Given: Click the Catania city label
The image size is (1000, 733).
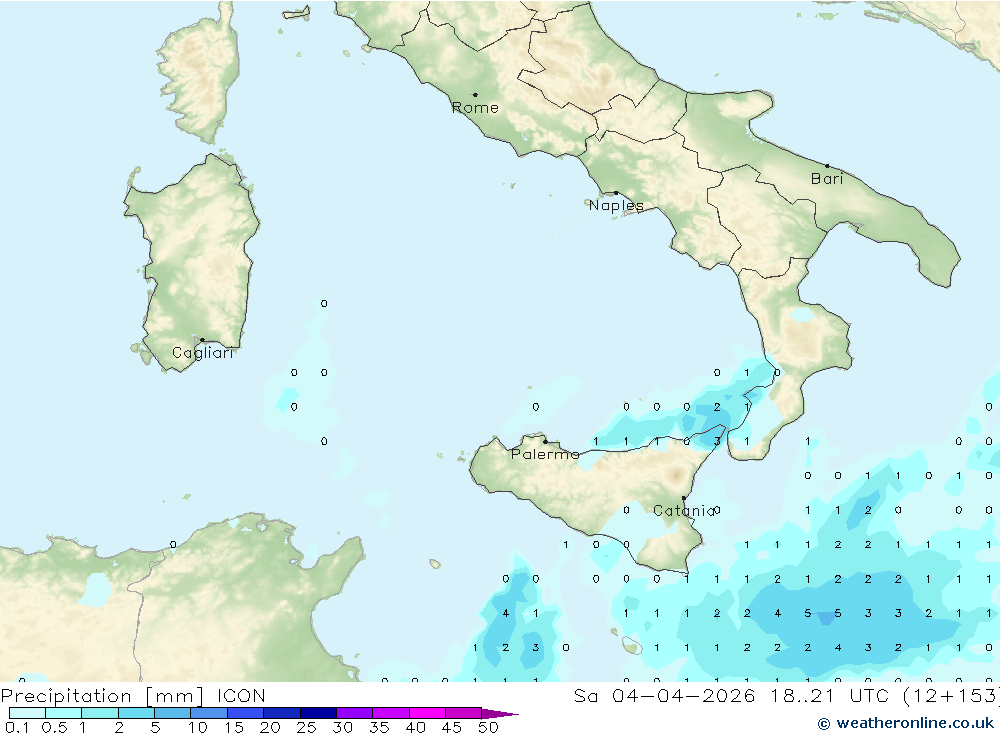Looking at the screenshot, I should [x=684, y=510].
